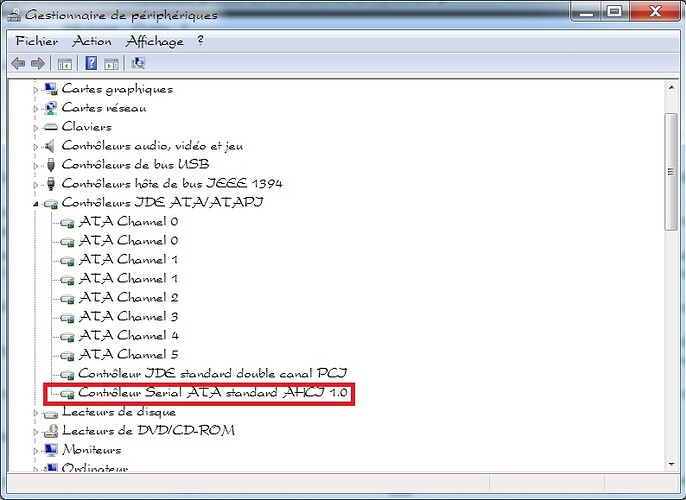Click the scan for hardware changes icon
The width and height of the screenshot is (686, 500).
point(138,63)
